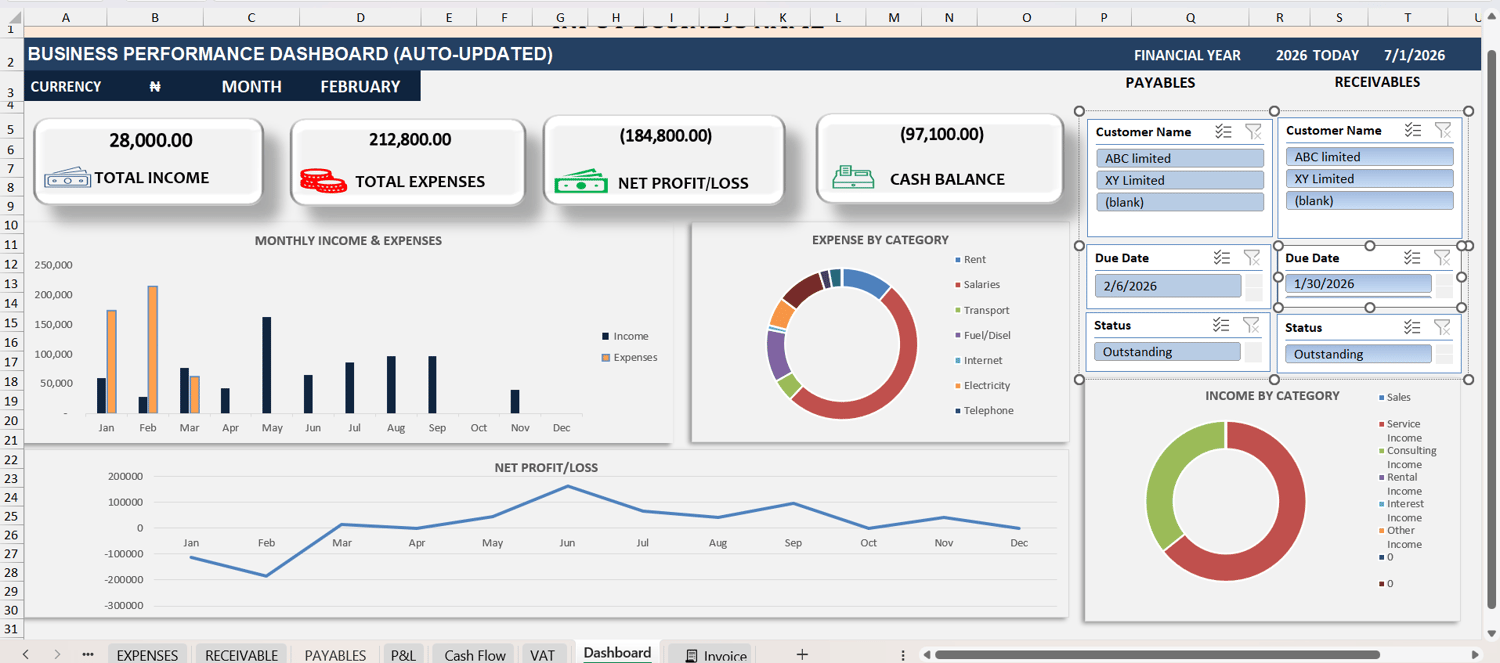Open the FEBRUARY month dropdown cell
The image size is (1500, 663).
tap(360, 87)
